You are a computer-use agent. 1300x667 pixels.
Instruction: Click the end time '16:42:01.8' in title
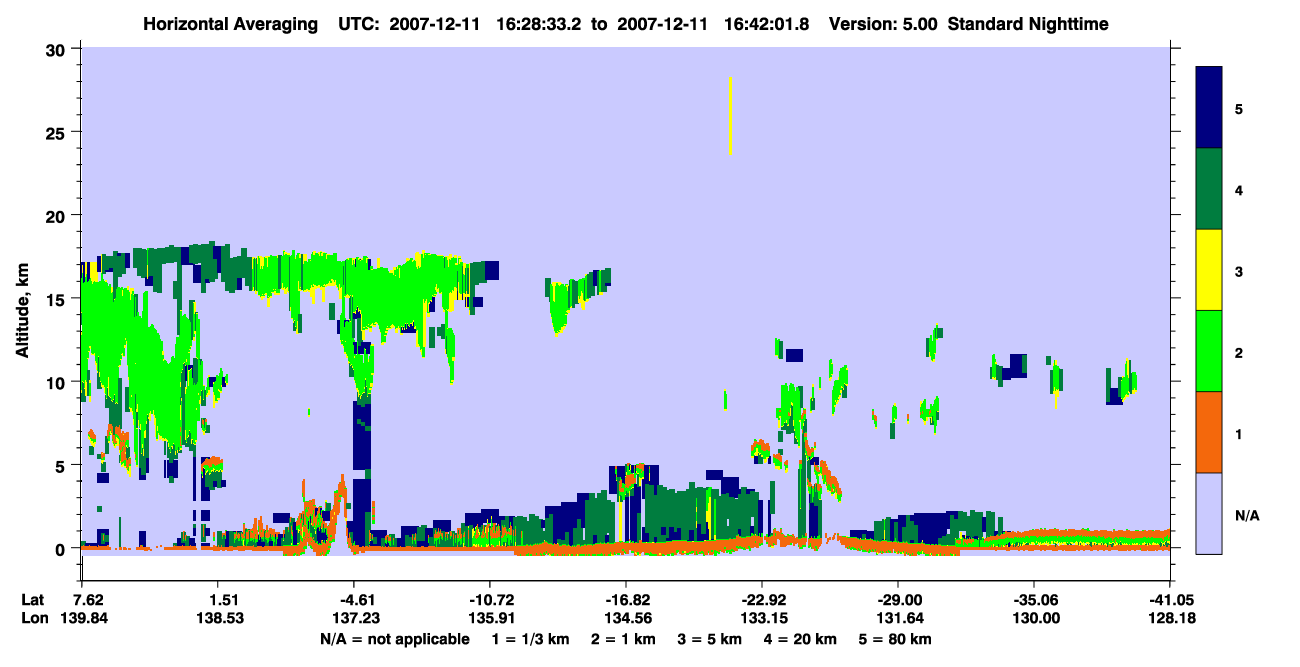pyautogui.click(x=768, y=24)
